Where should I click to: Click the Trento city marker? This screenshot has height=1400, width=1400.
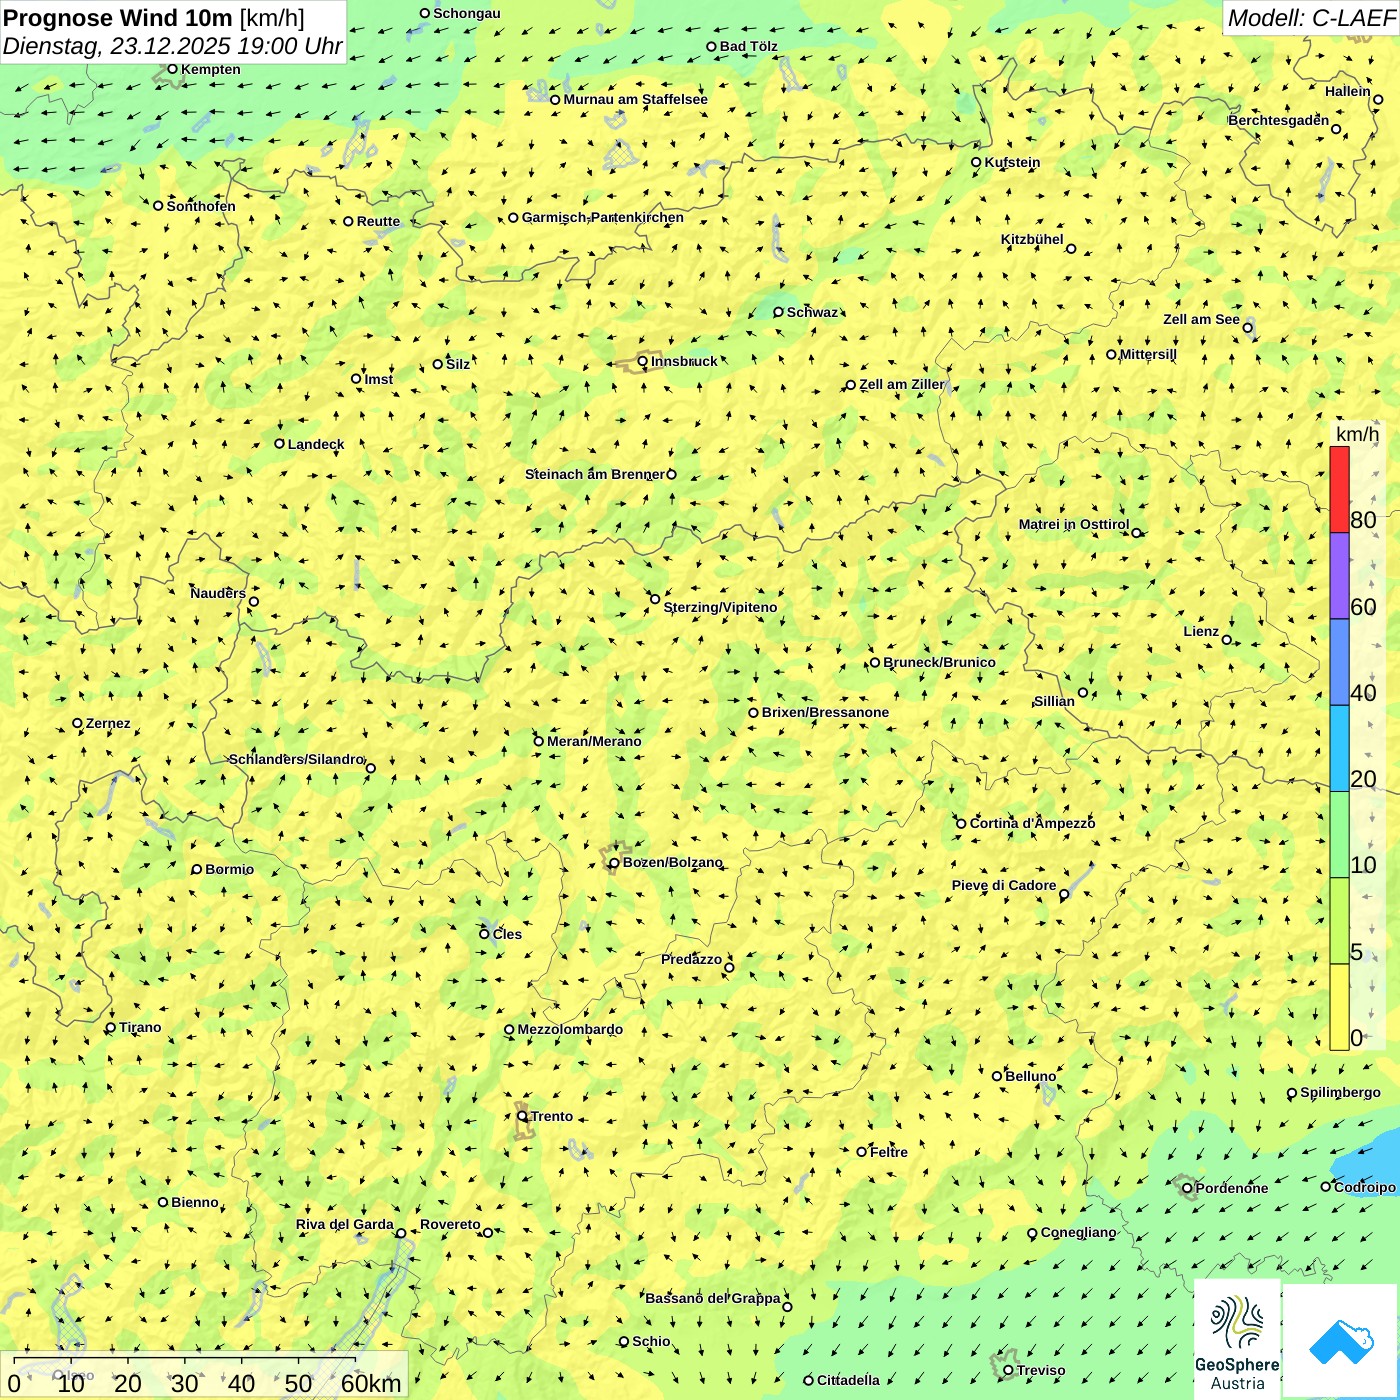point(522,1116)
